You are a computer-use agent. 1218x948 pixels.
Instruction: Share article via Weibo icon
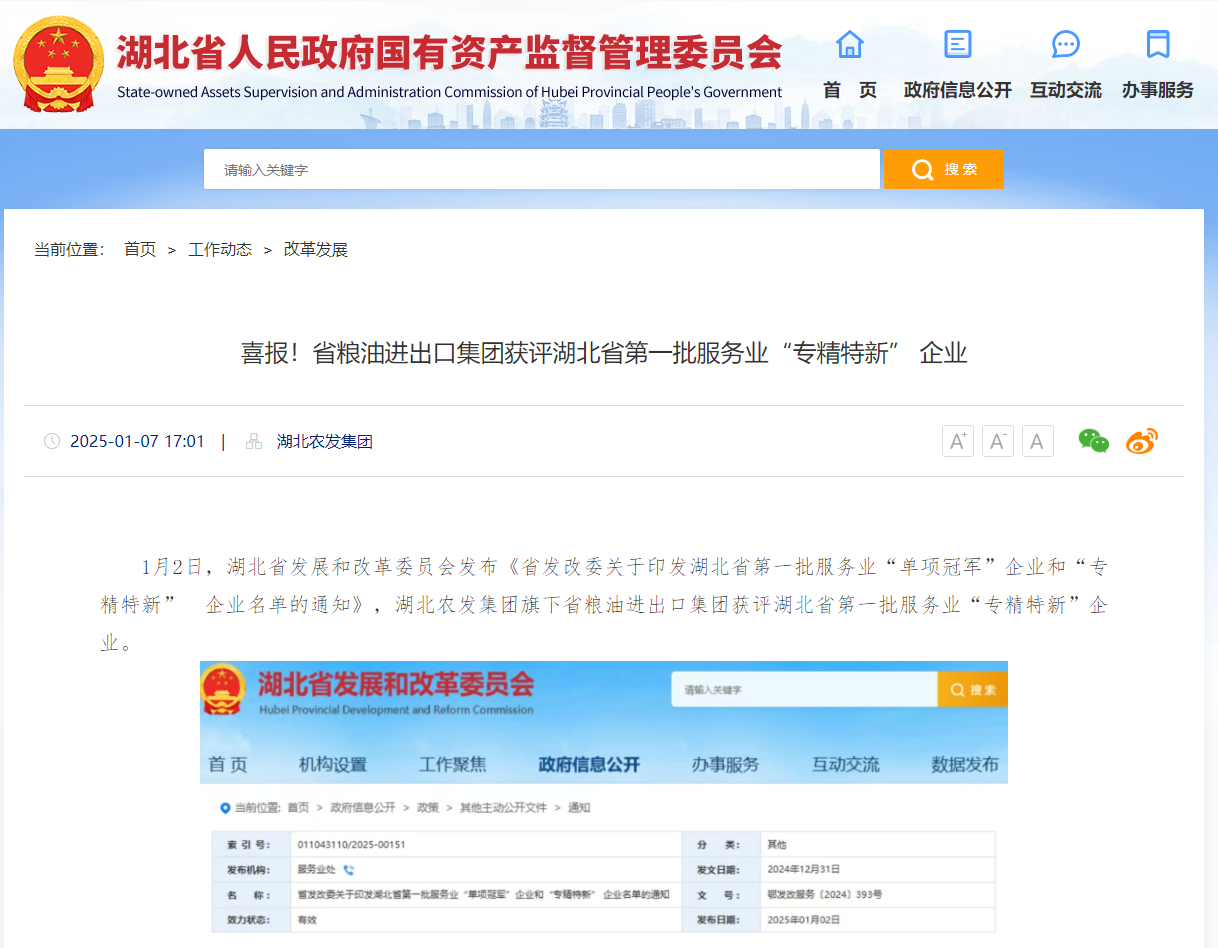click(1141, 441)
